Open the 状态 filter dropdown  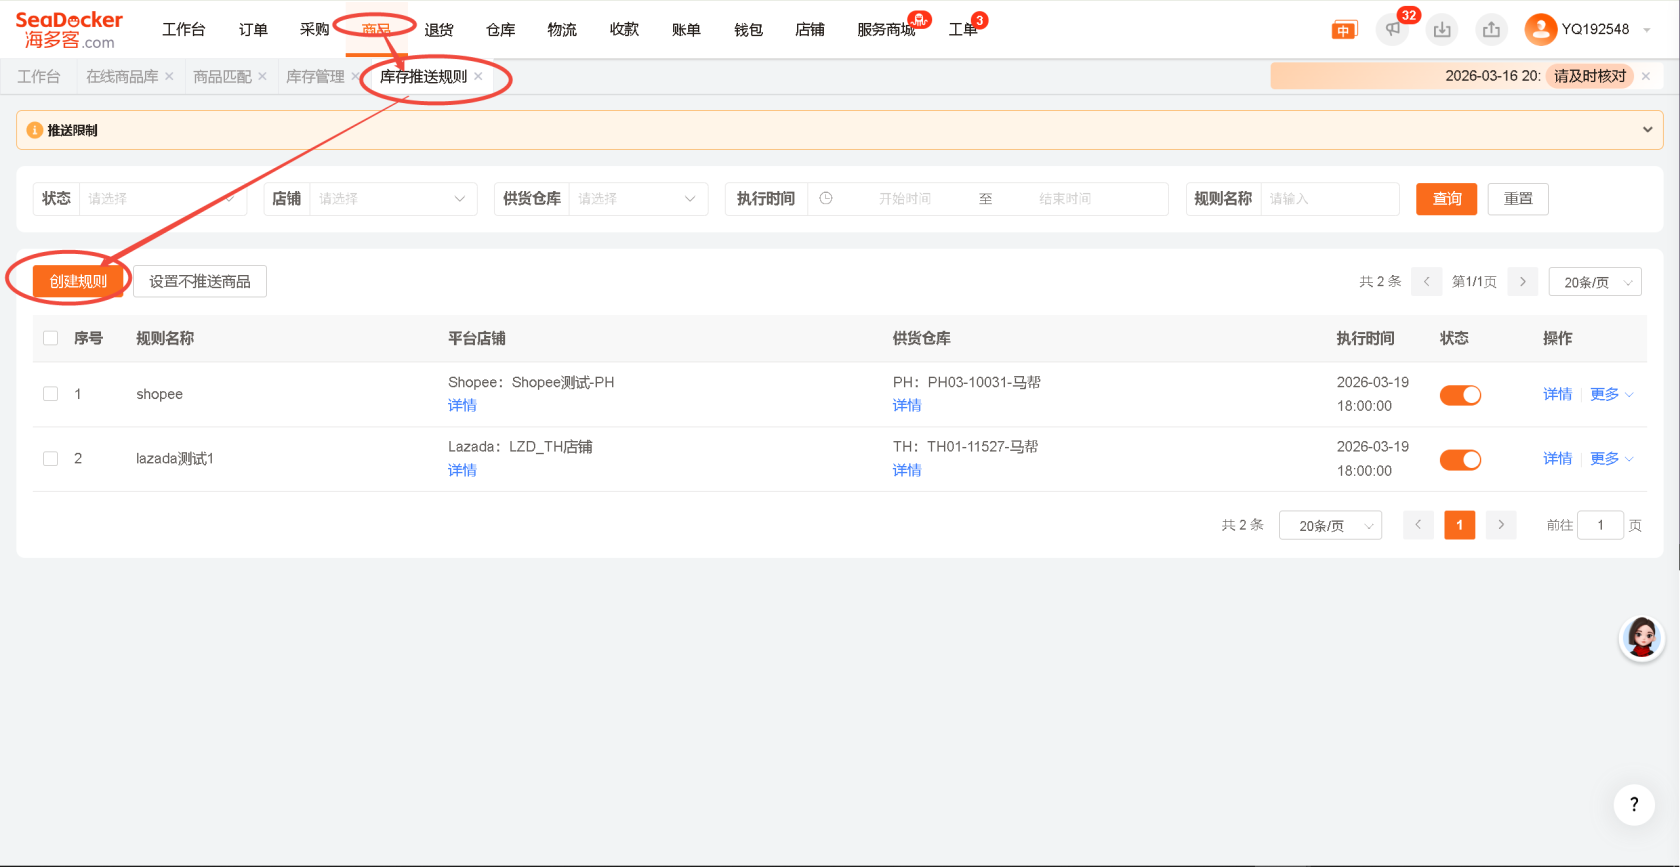tap(162, 199)
